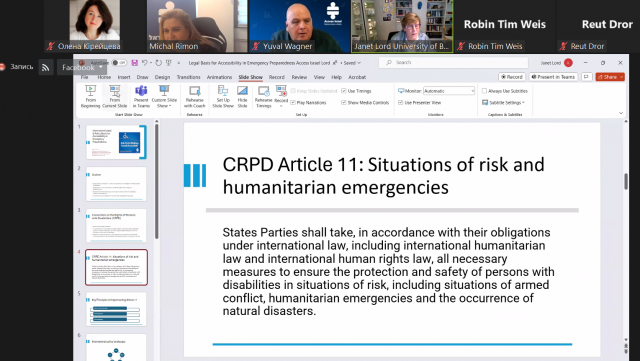Enable Always Use Subtitles checkbox
This screenshot has width=640, height=361.
pyautogui.click(x=484, y=91)
